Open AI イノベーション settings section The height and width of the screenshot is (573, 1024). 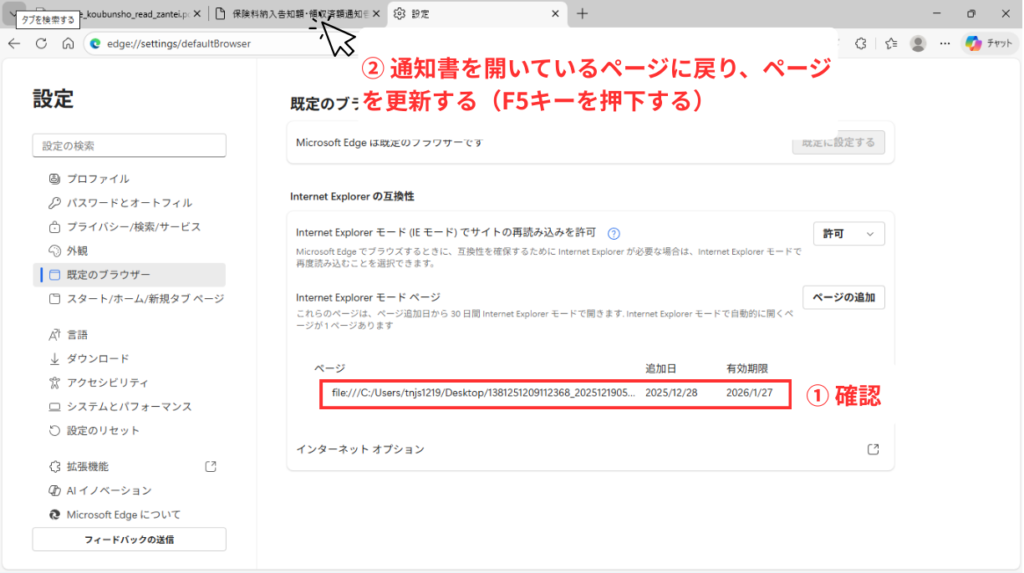pos(129,491)
